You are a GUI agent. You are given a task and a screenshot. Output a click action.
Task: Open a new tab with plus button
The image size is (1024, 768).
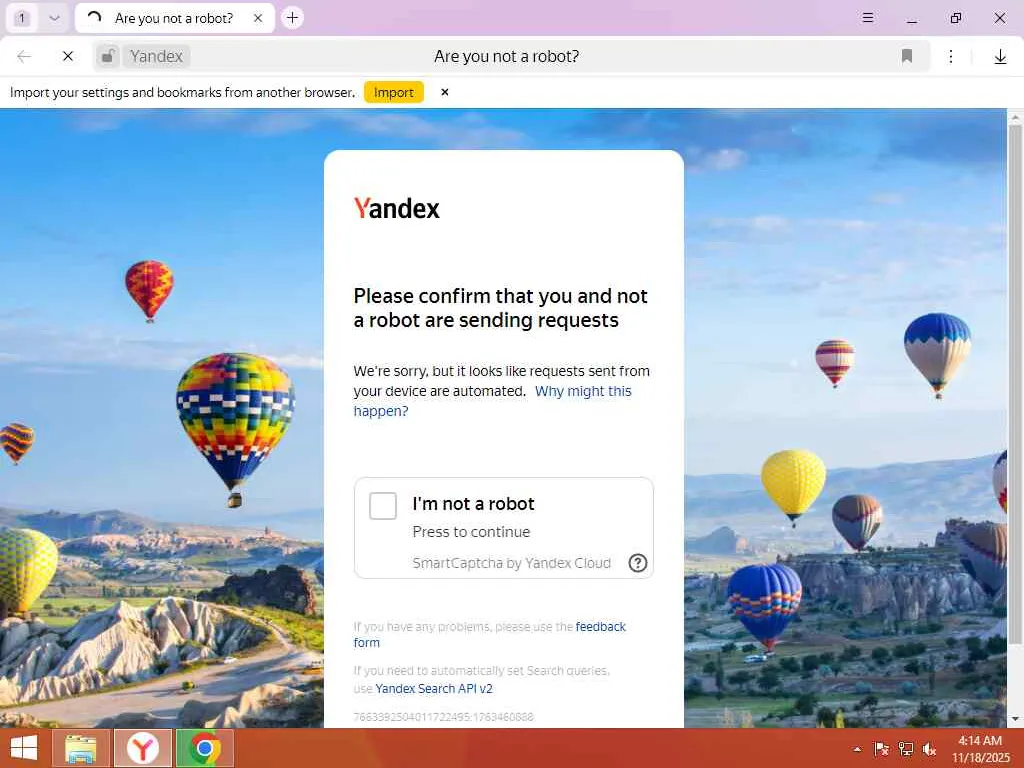coord(293,18)
